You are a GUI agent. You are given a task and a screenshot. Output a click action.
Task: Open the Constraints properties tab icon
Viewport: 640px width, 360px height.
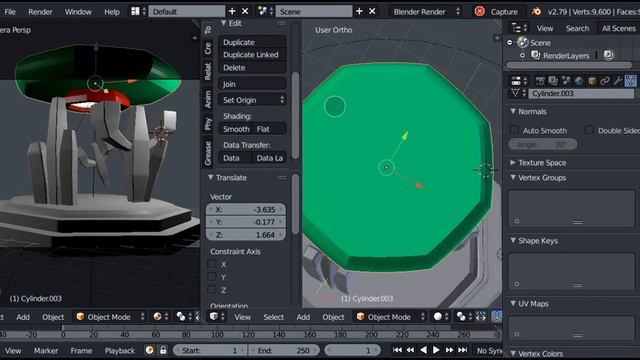pyautogui.click(x=605, y=81)
